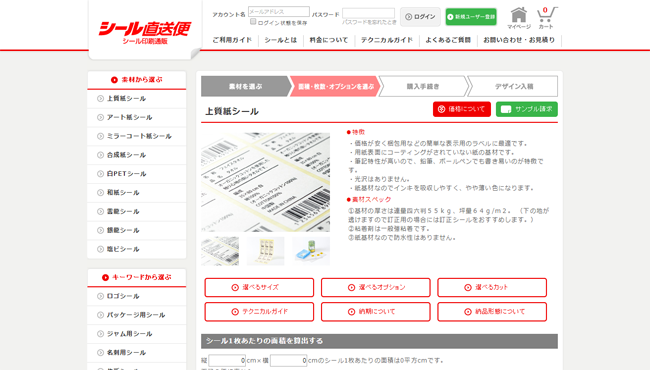Click the 新規ユーザー登録 green button

[471, 17]
